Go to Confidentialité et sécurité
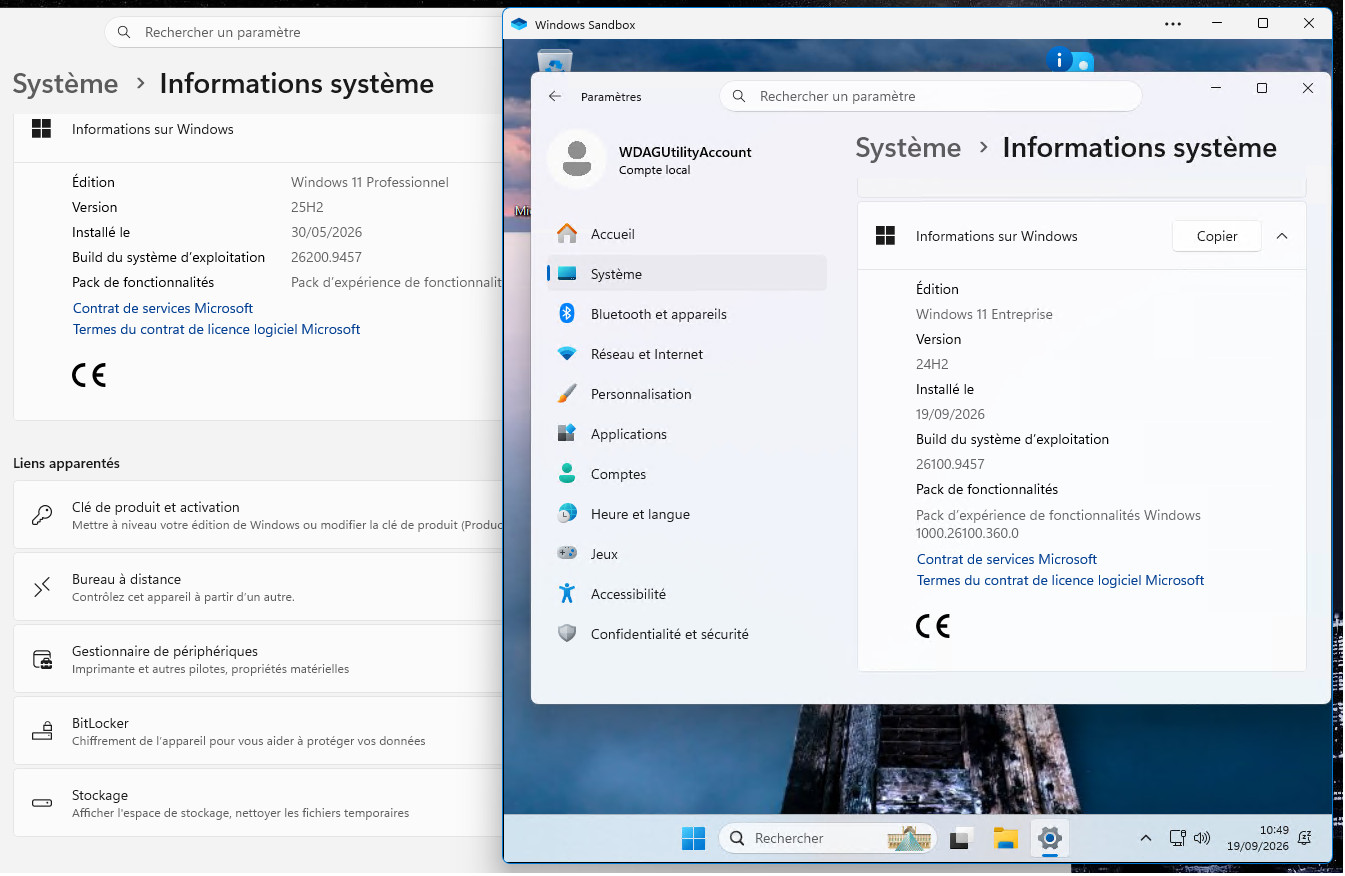The width and height of the screenshot is (1345, 876). [687, 634]
